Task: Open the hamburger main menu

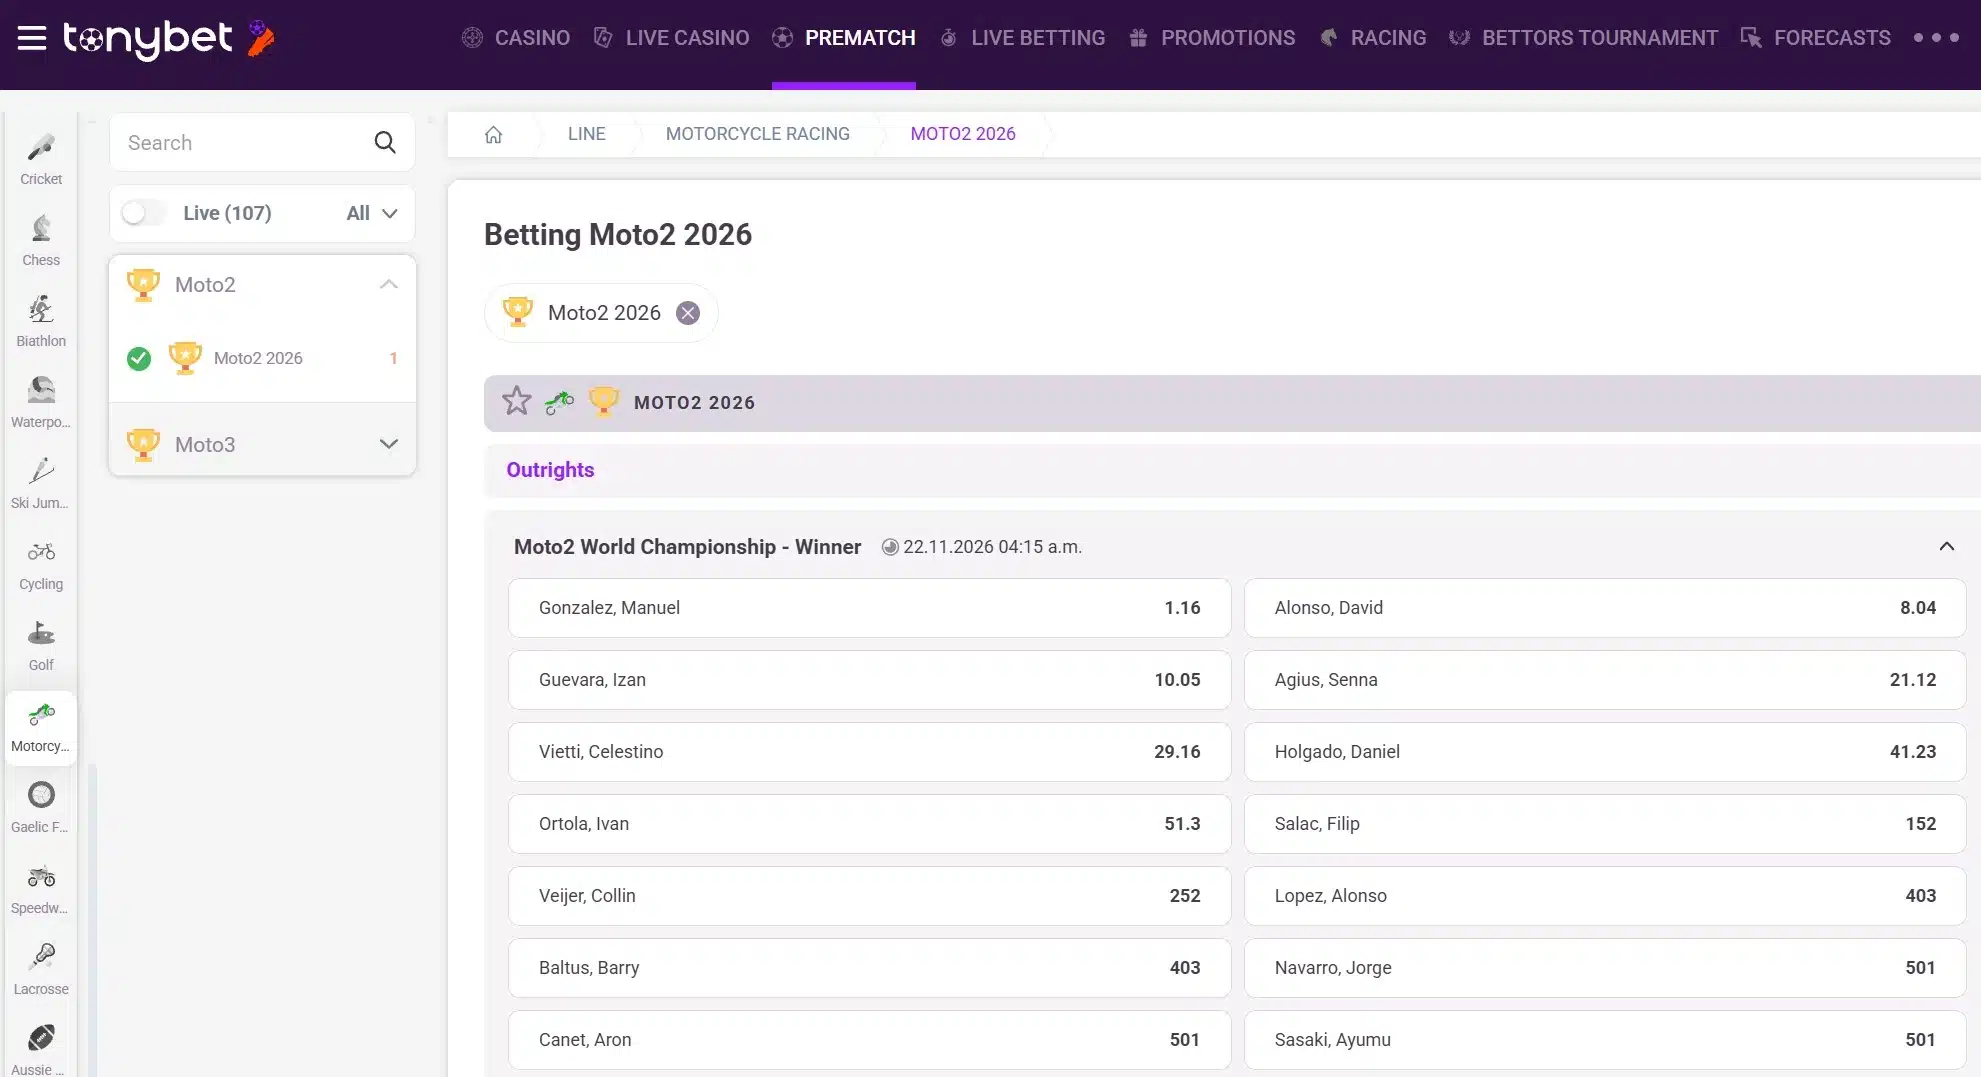Action: tap(32, 38)
